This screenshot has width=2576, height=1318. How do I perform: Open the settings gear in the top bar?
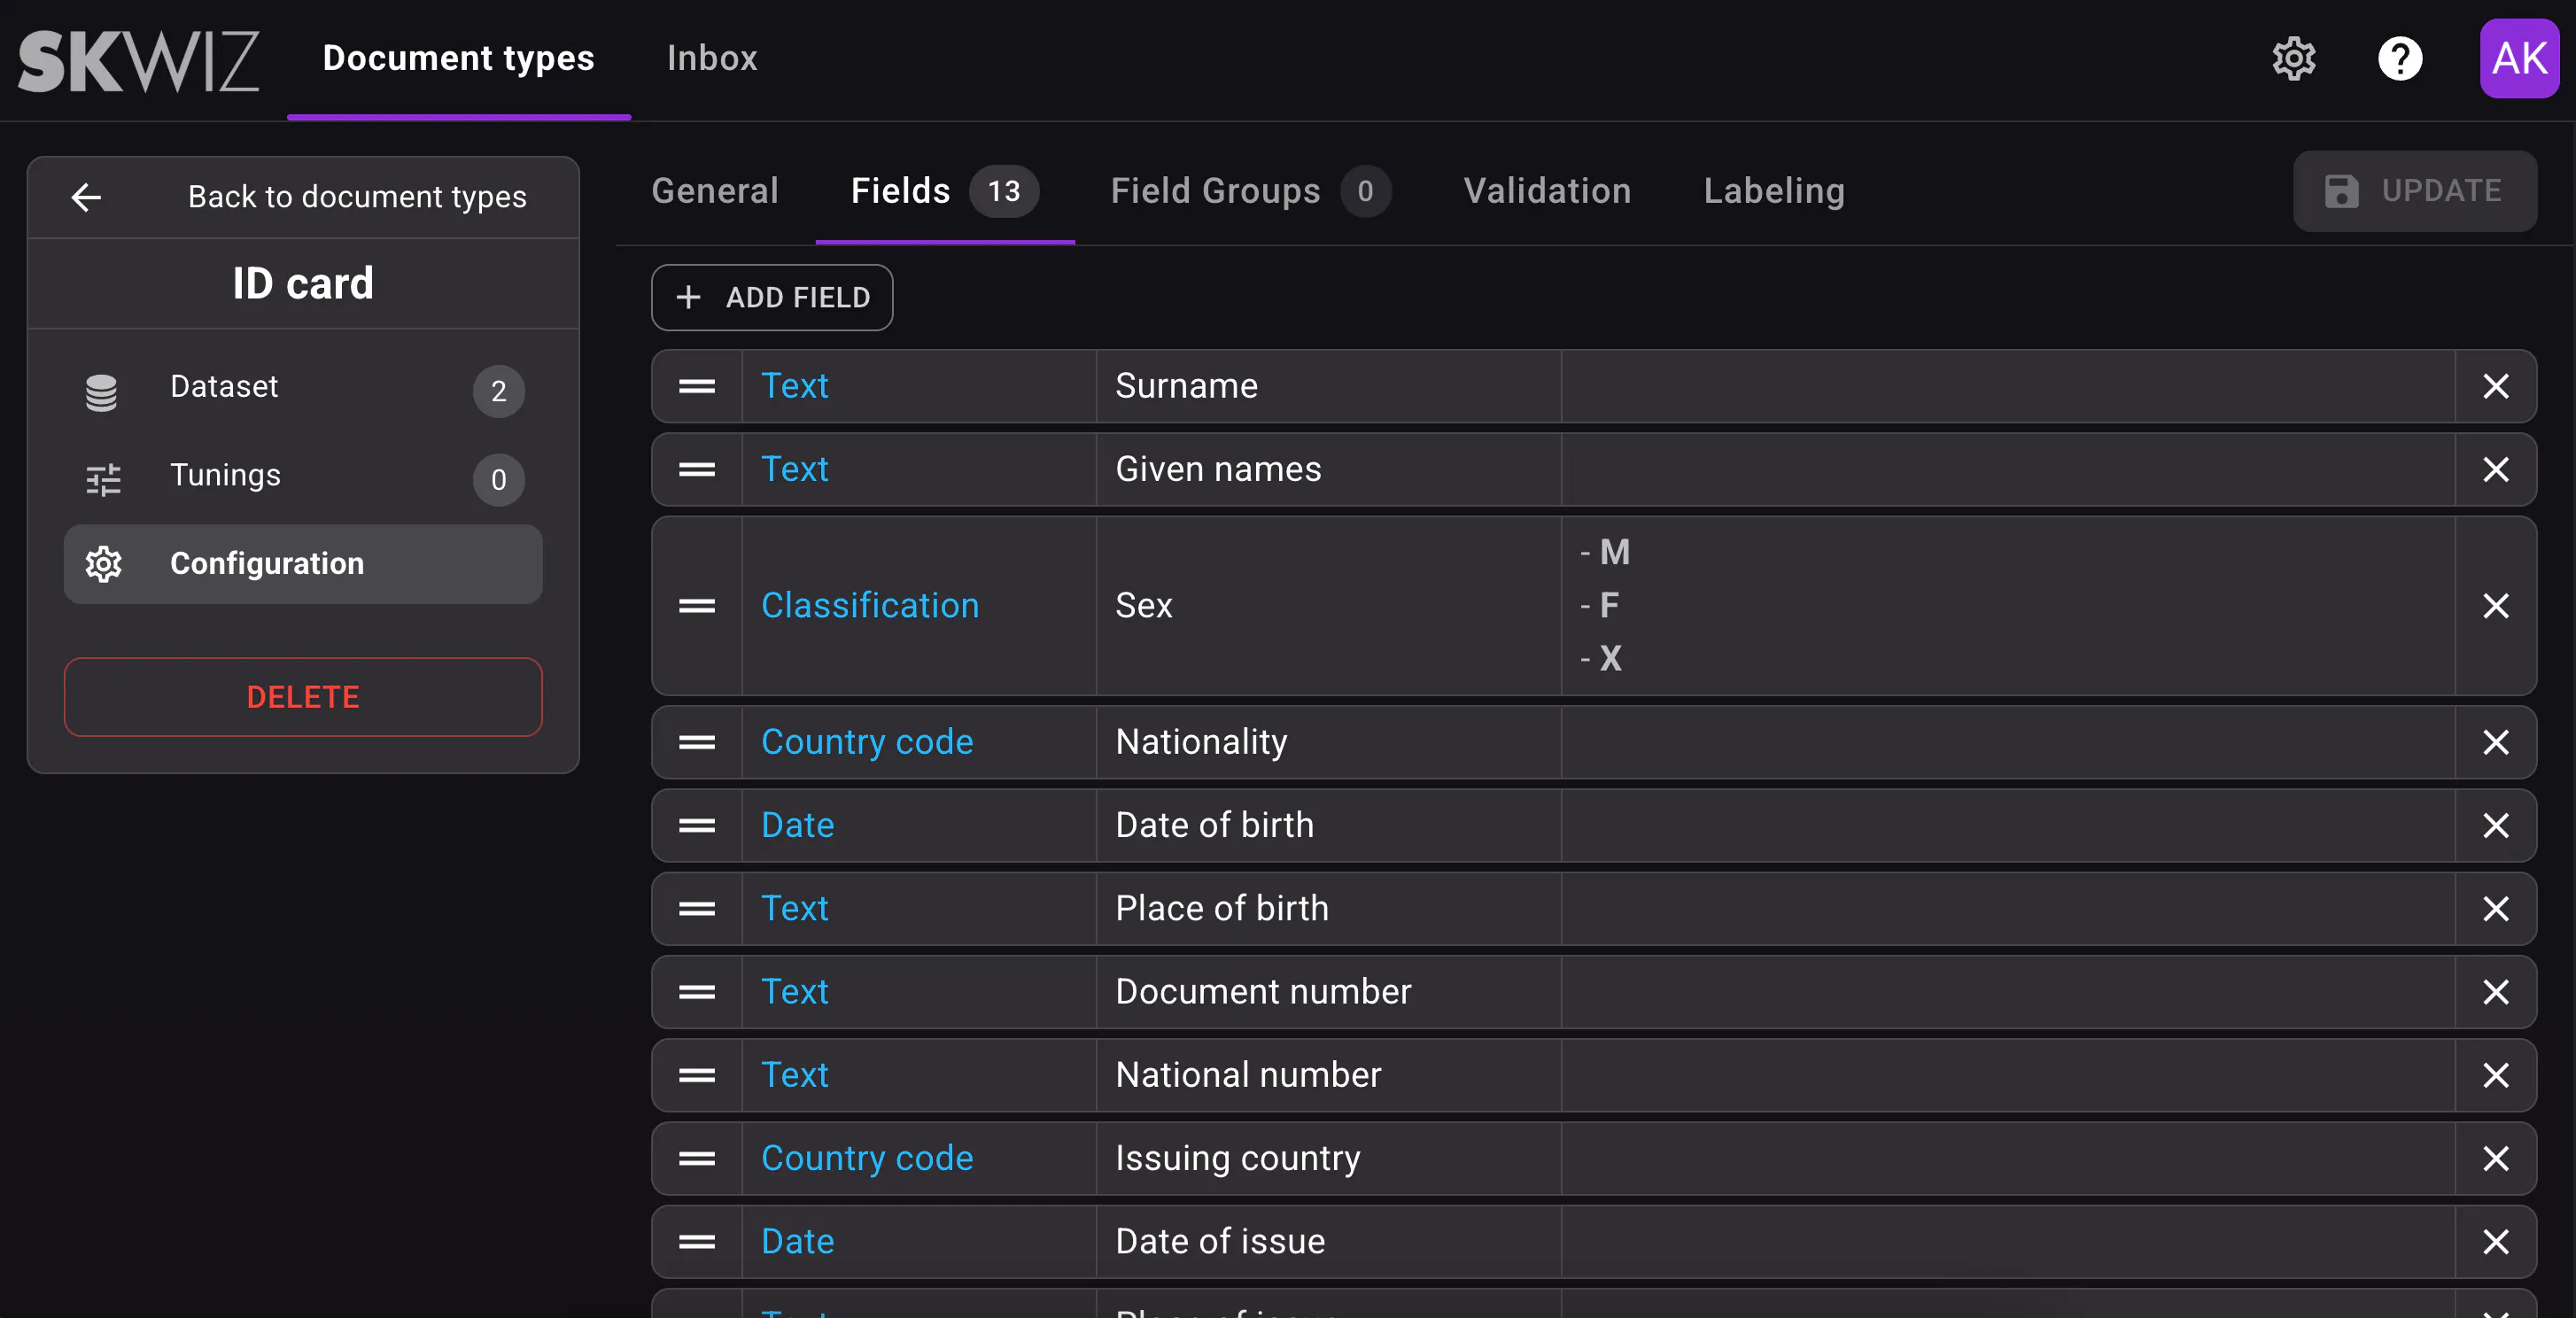click(2293, 58)
